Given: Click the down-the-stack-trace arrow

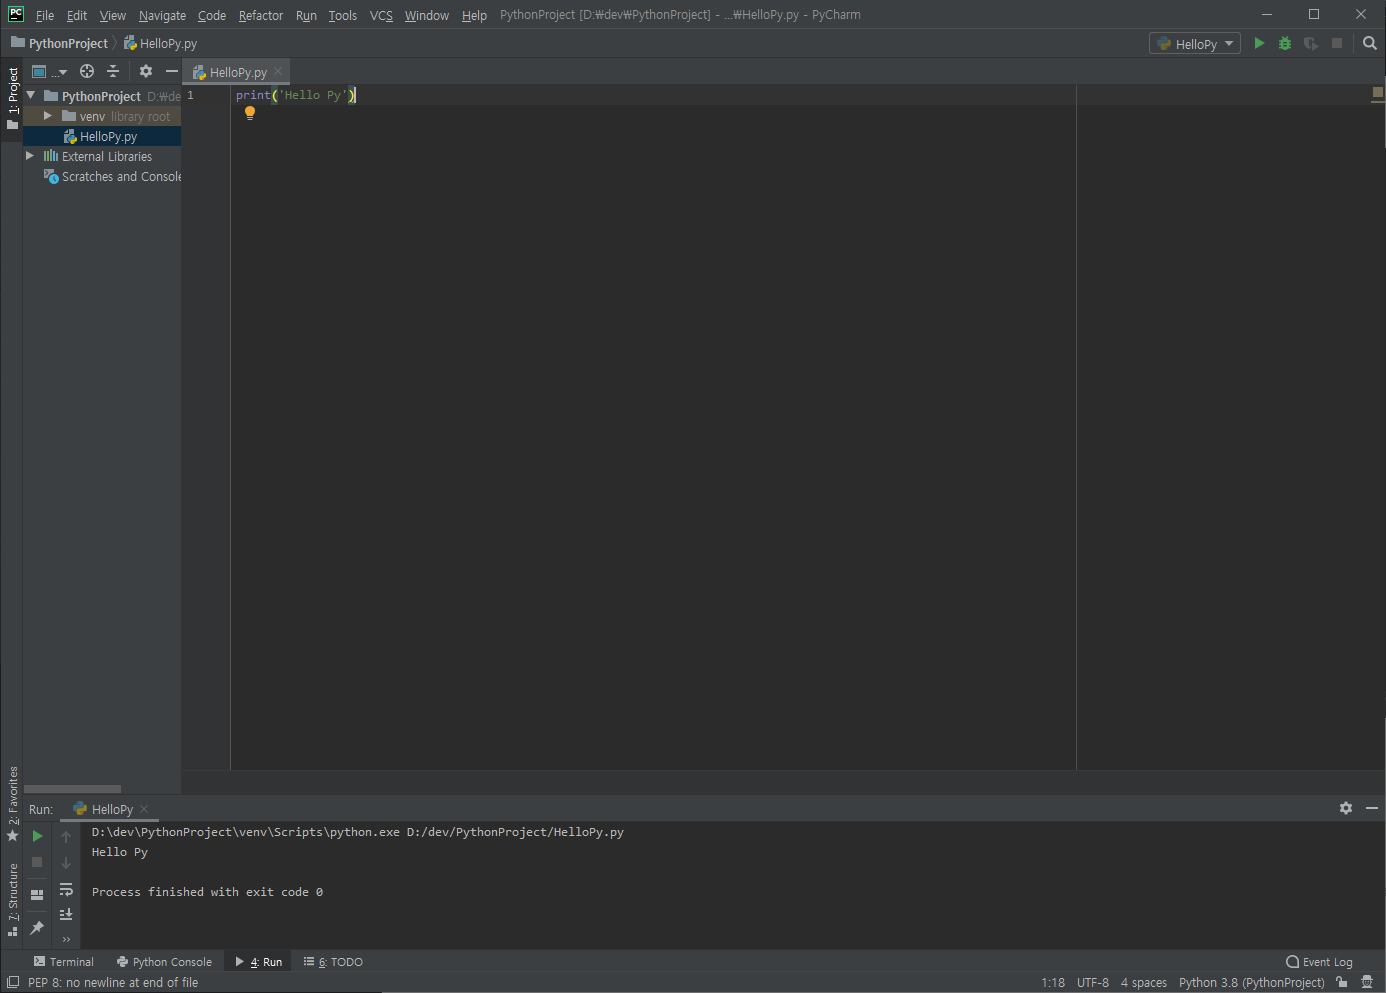Looking at the screenshot, I should point(66,863).
